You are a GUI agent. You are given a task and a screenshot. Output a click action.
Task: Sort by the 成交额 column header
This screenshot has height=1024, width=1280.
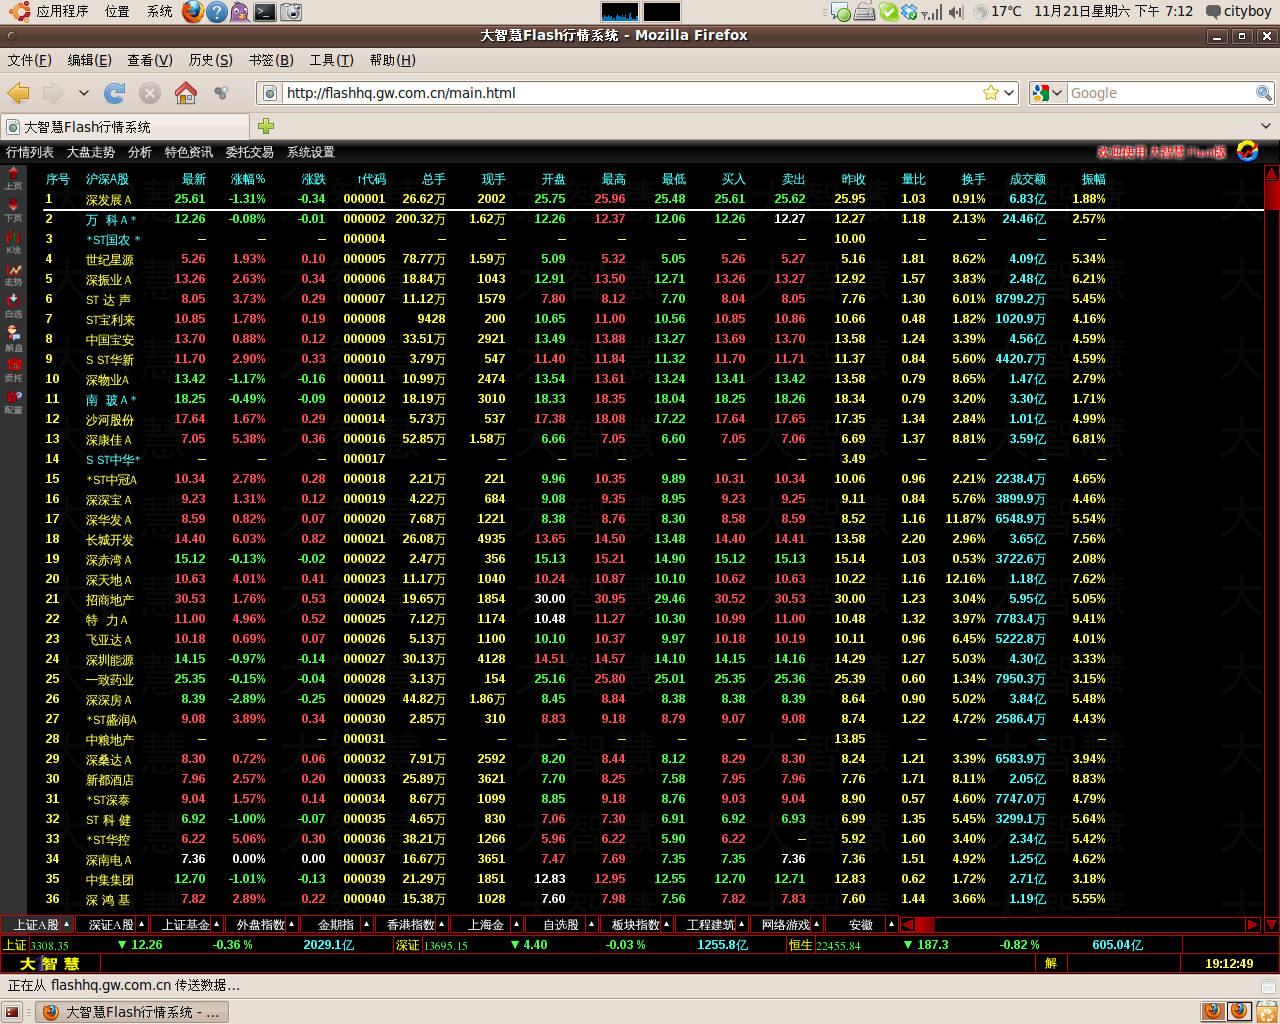click(1028, 179)
